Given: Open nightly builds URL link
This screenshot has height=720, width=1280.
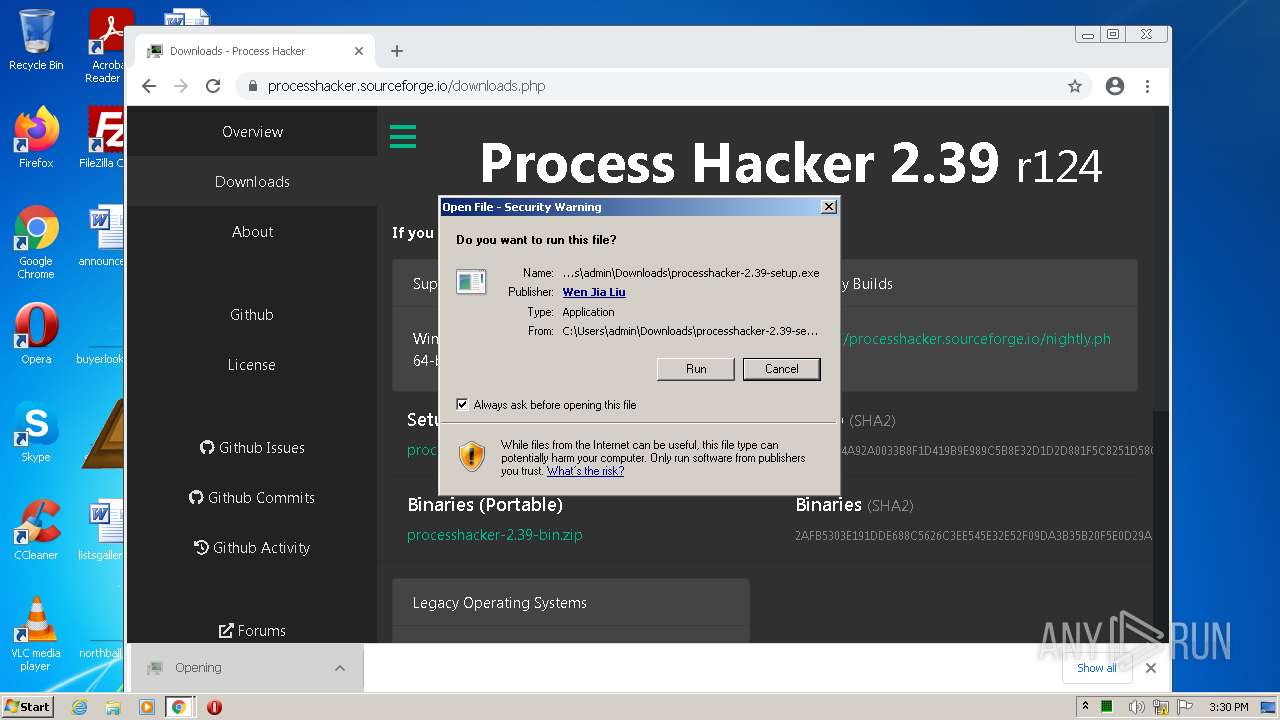Looking at the screenshot, I should coord(975,339).
